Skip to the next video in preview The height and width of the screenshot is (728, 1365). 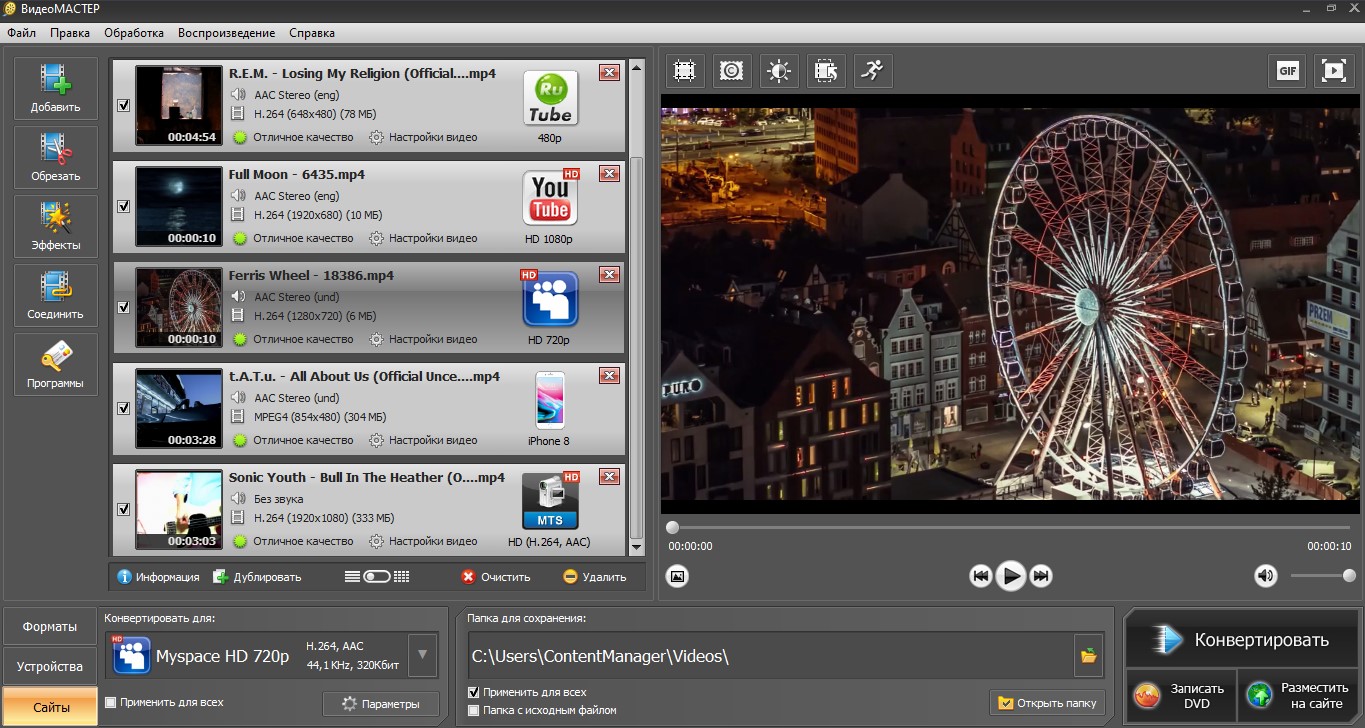click(1041, 576)
